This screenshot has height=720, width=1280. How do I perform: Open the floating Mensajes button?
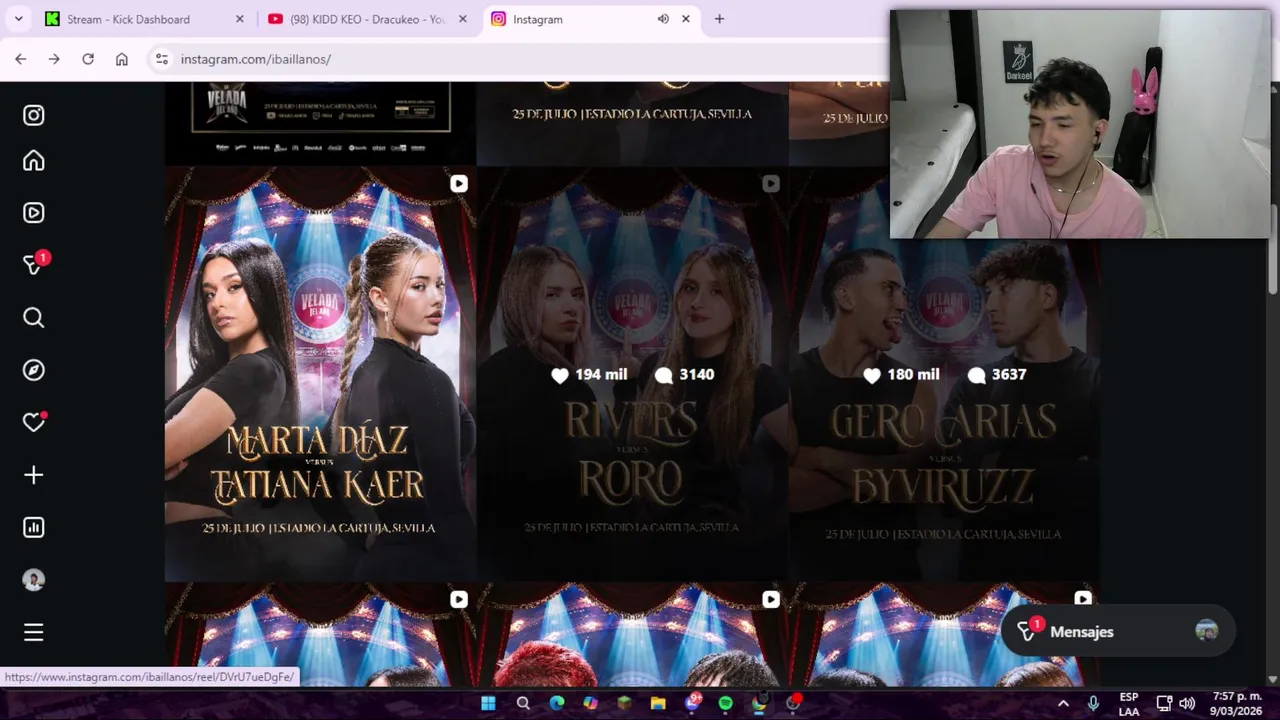[1118, 632]
